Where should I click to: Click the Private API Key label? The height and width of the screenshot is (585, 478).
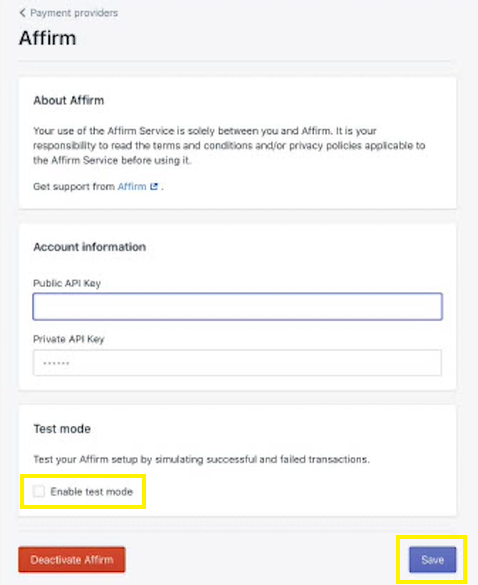pos(69,339)
